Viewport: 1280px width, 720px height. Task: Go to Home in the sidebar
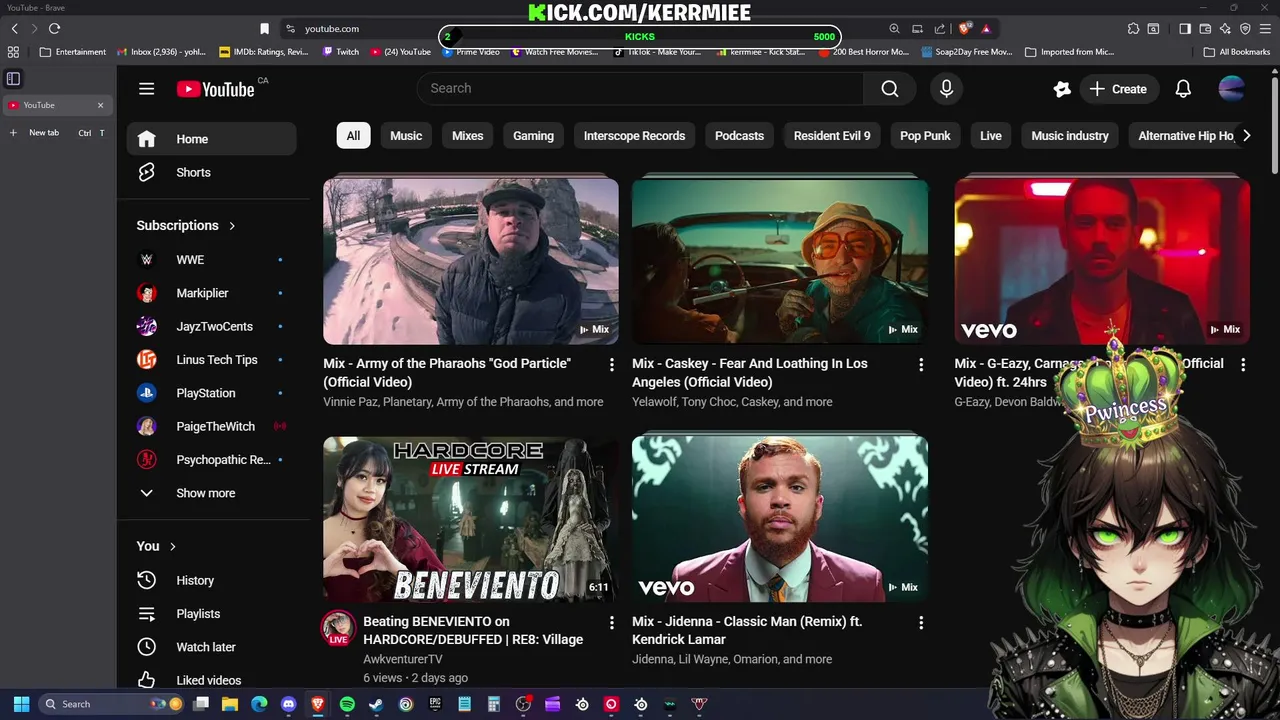point(211,139)
